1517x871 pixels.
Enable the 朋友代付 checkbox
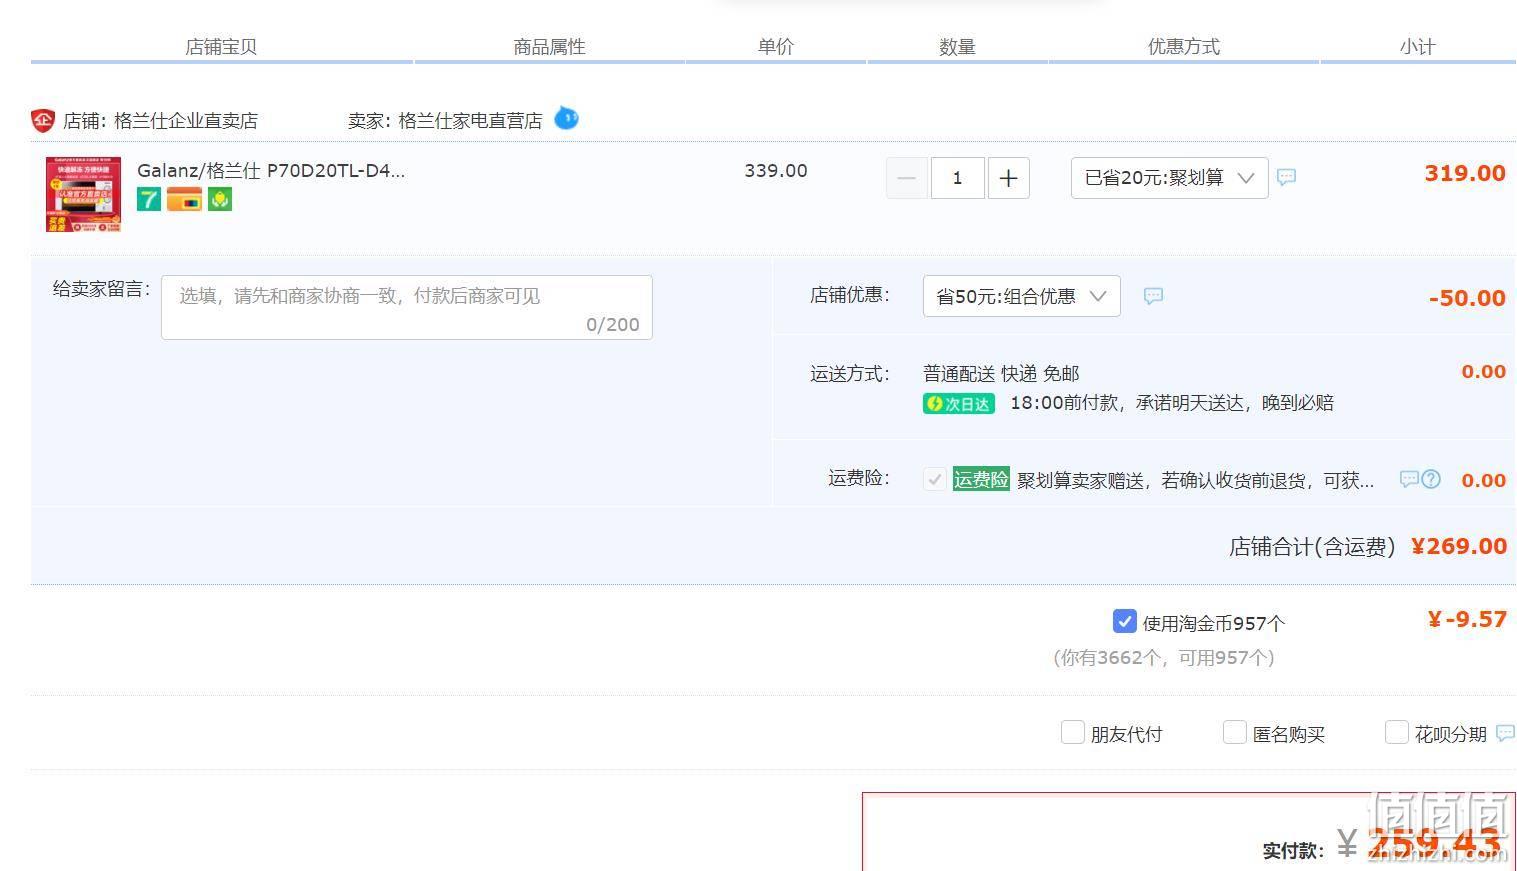[1072, 732]
